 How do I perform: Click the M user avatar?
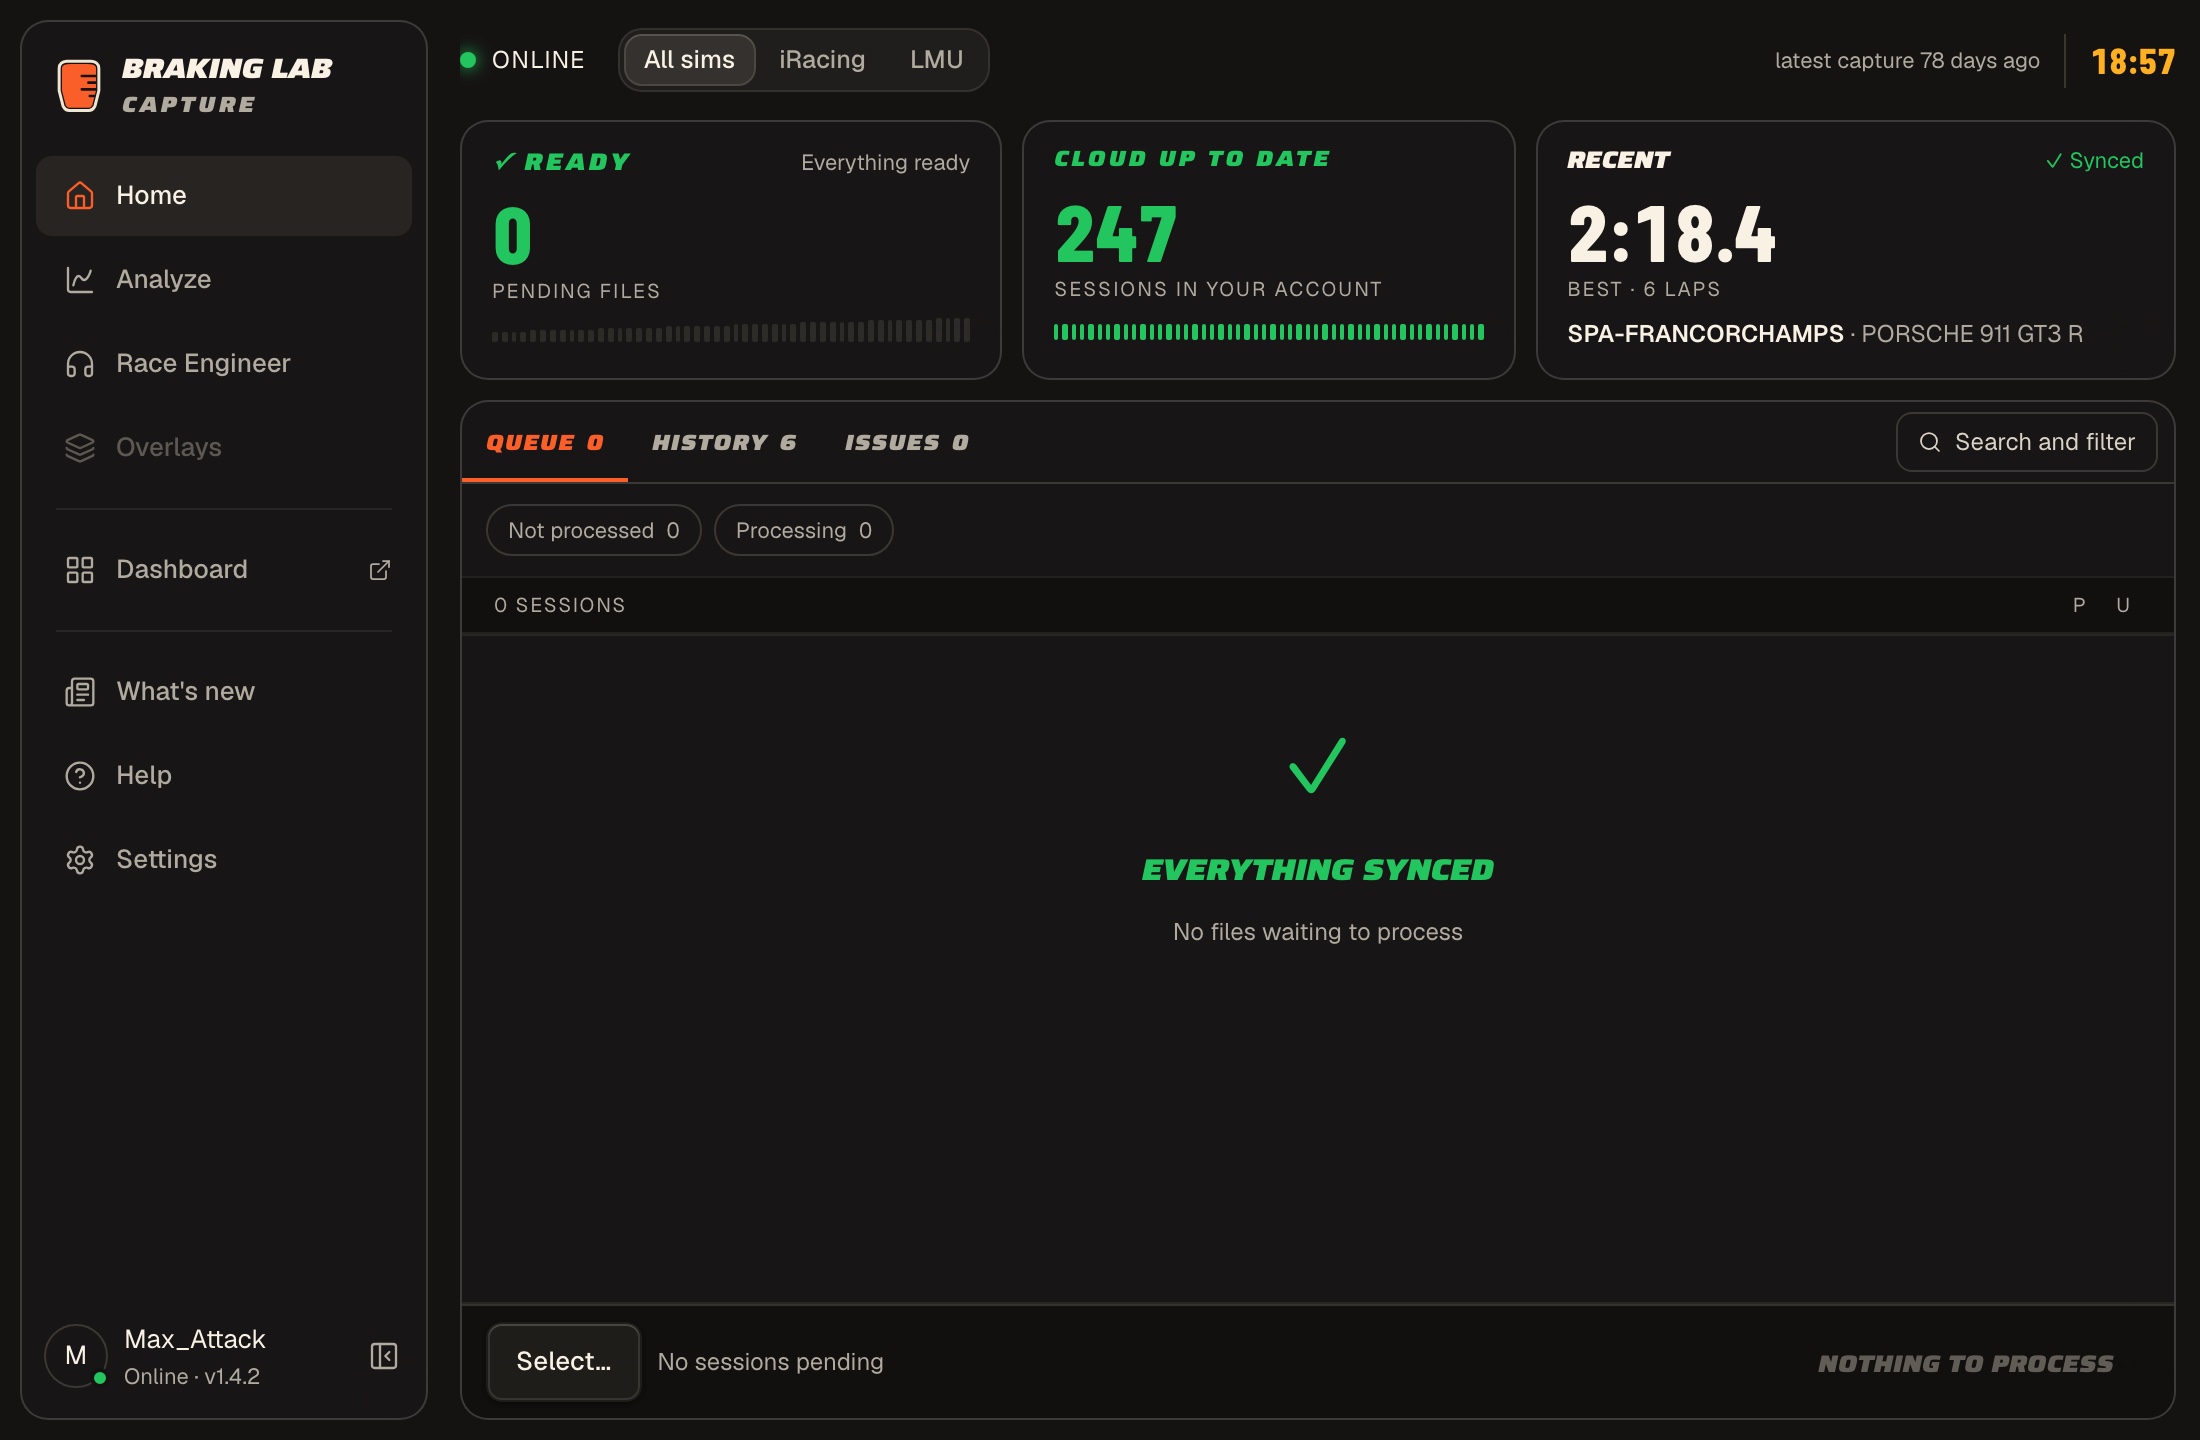coord(76,1356)
